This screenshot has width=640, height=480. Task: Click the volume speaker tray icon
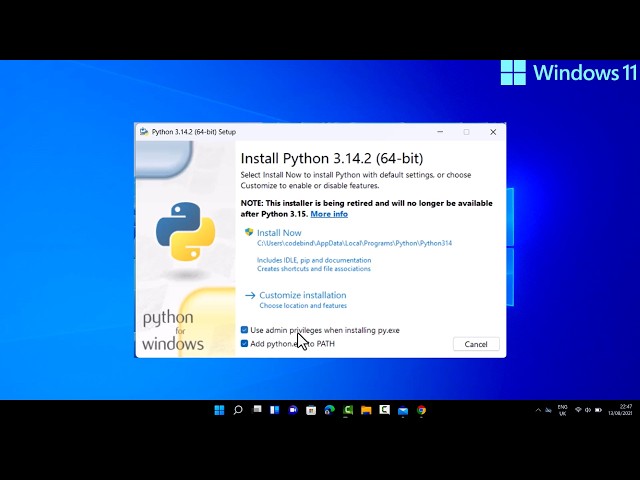588,410
